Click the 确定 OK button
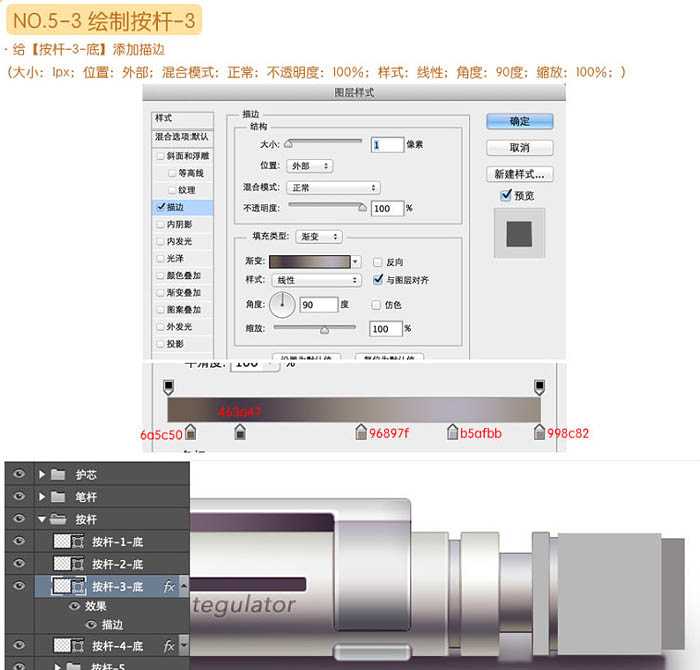Image resolution: width=700 pixels, height=670 pixels. [520, 121]
